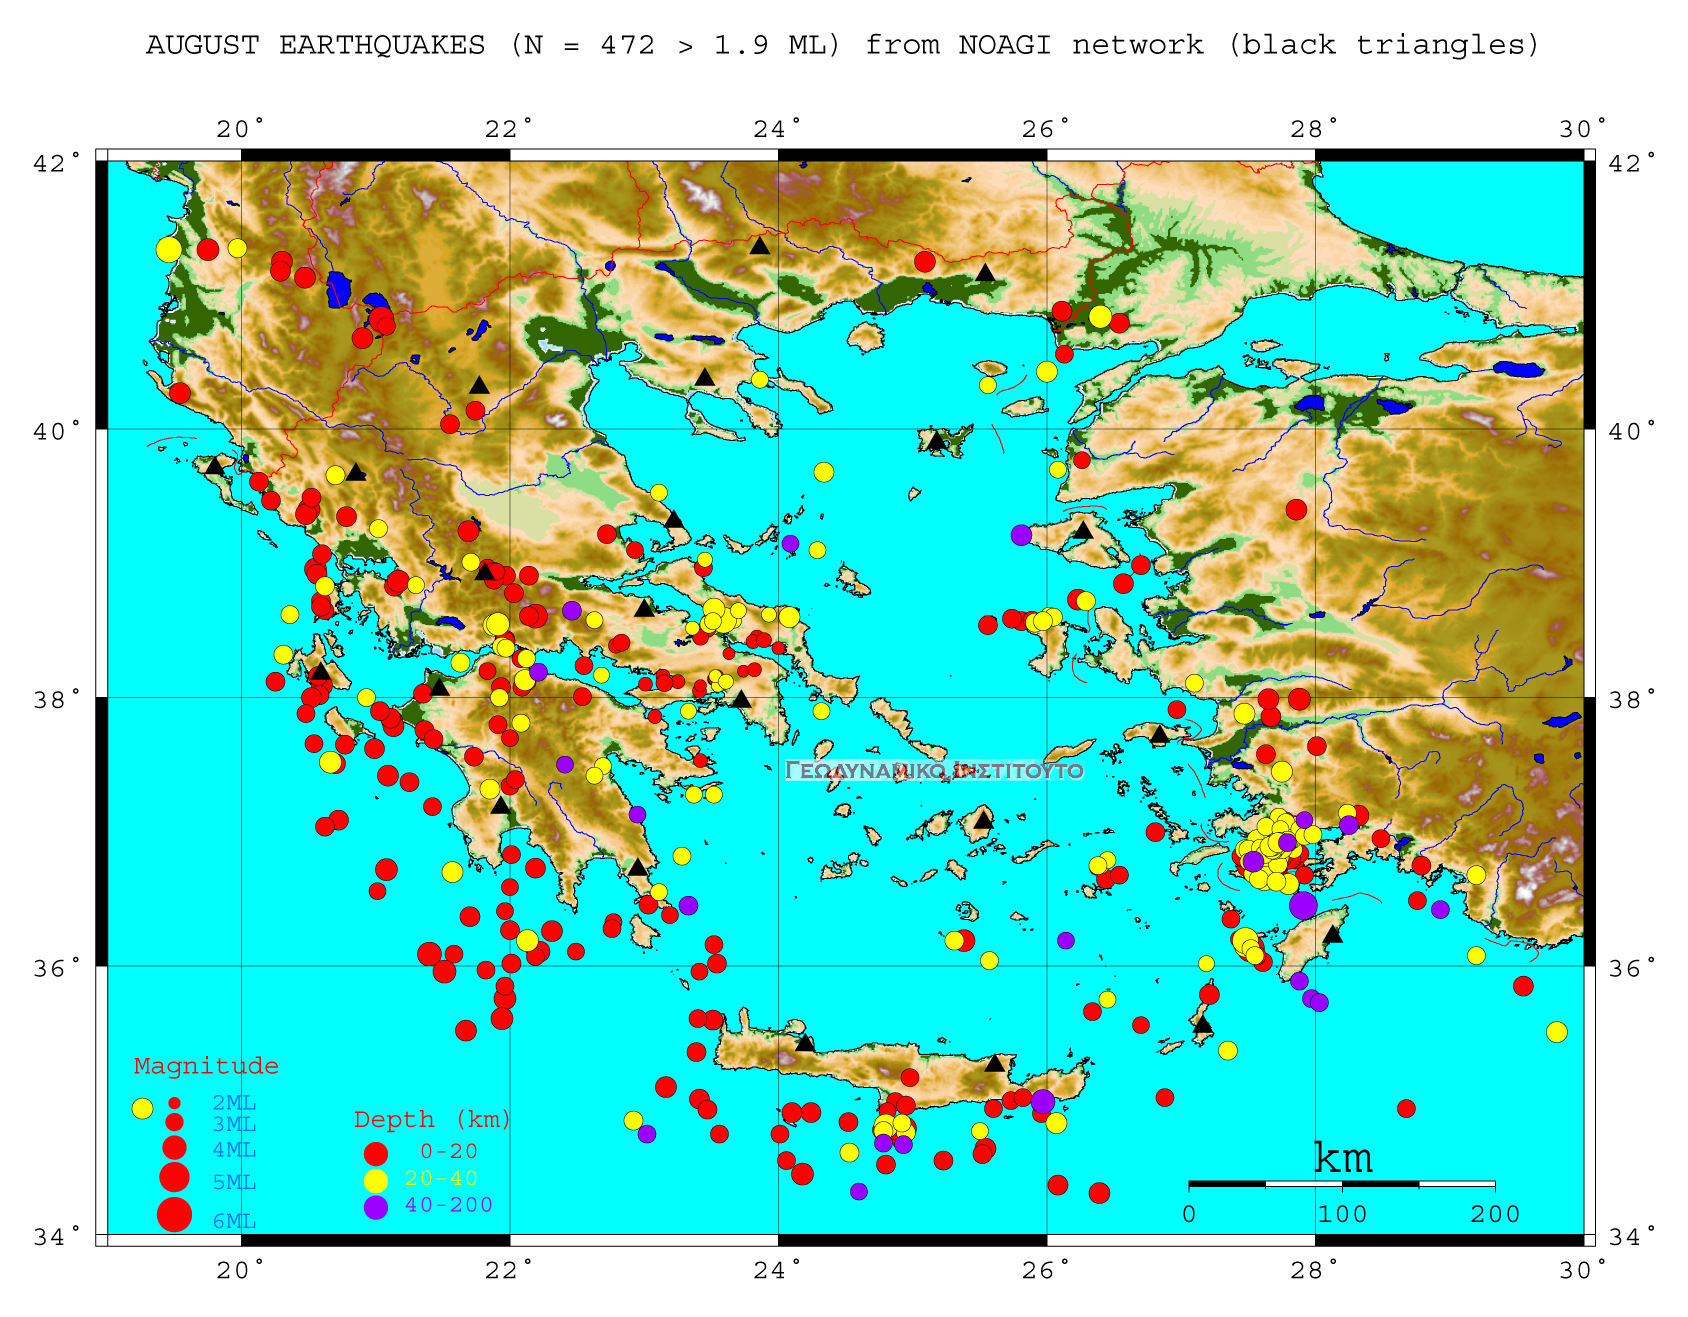This screenshot has height=1317, width=1688.
Task: Click the '5ML' magnitude legend label
Action: coord(234,1183)
